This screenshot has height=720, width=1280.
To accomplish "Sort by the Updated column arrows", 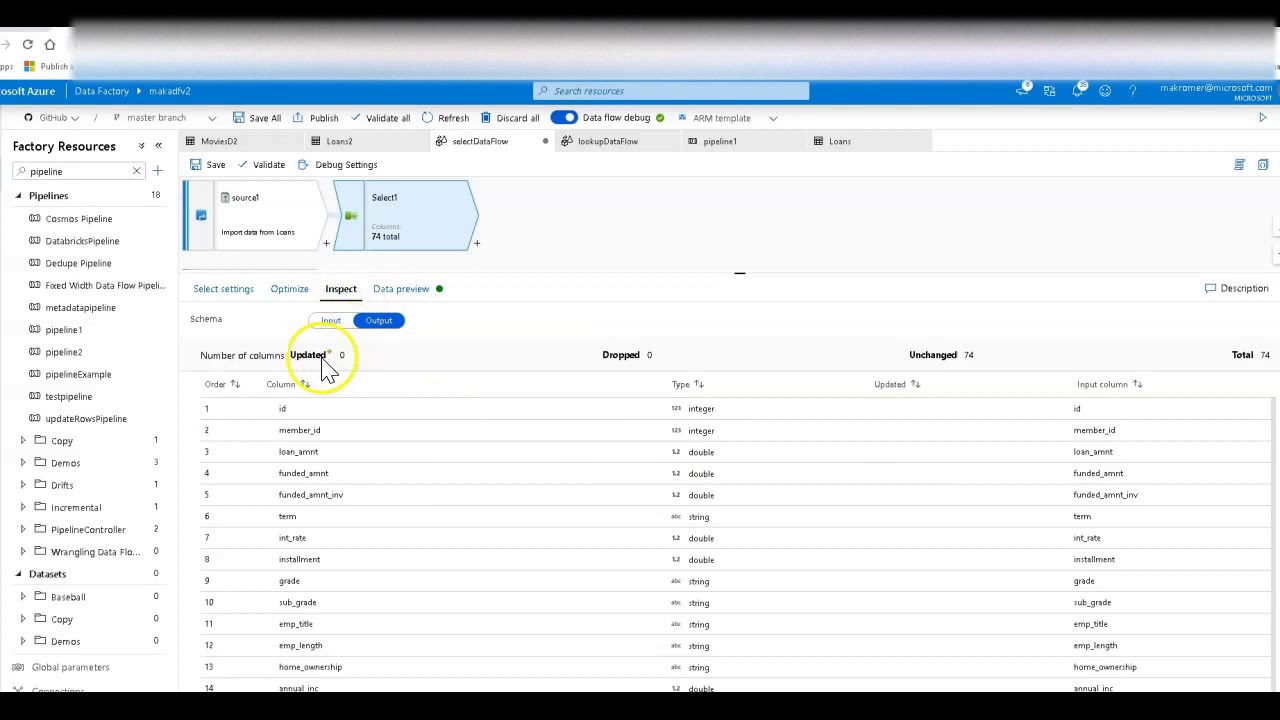I will (x=914, y=384).
